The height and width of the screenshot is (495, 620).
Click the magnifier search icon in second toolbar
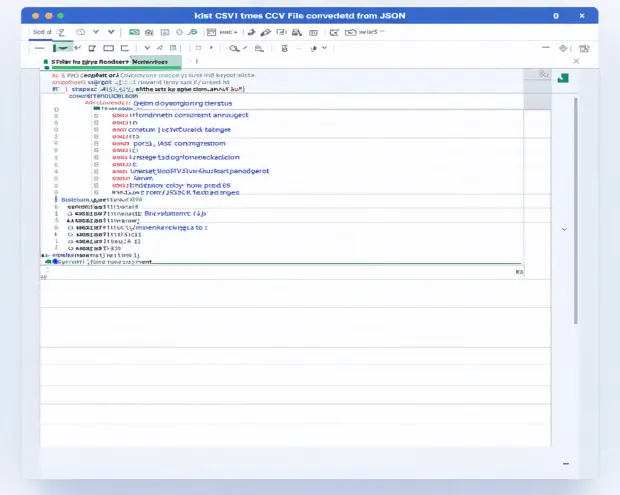pos(234,48)
